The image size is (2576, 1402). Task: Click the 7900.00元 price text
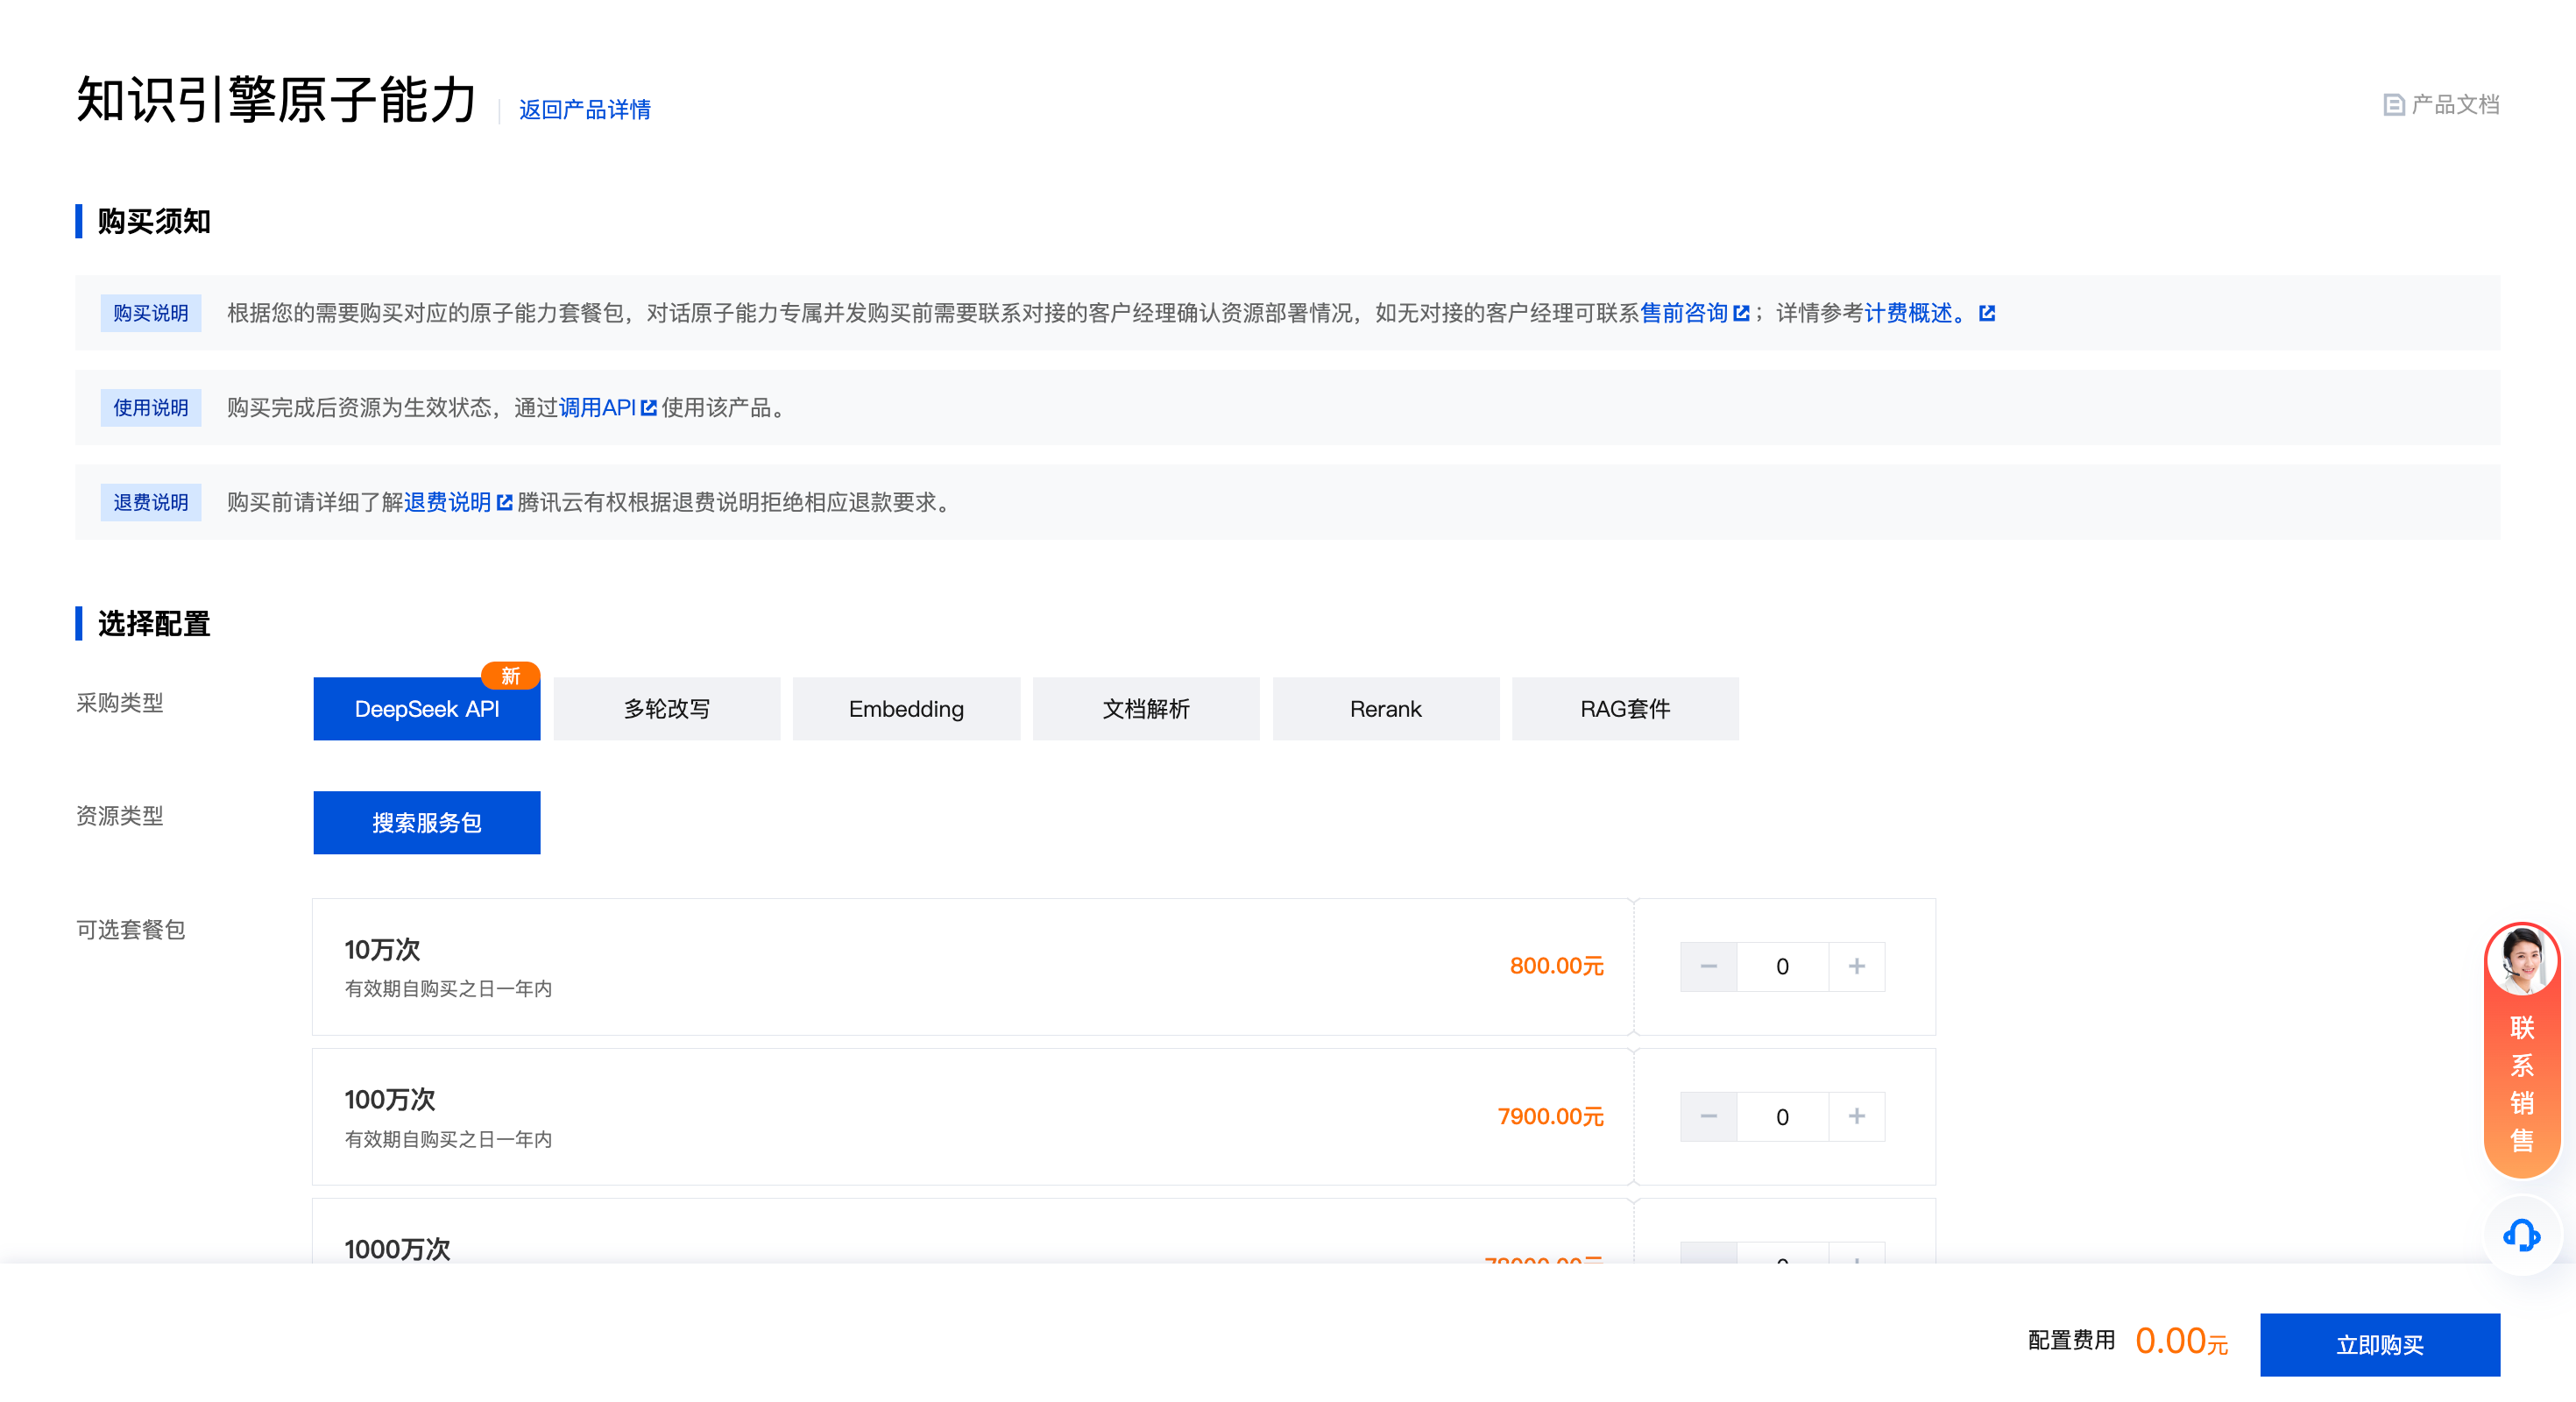click(1550, 1116)
